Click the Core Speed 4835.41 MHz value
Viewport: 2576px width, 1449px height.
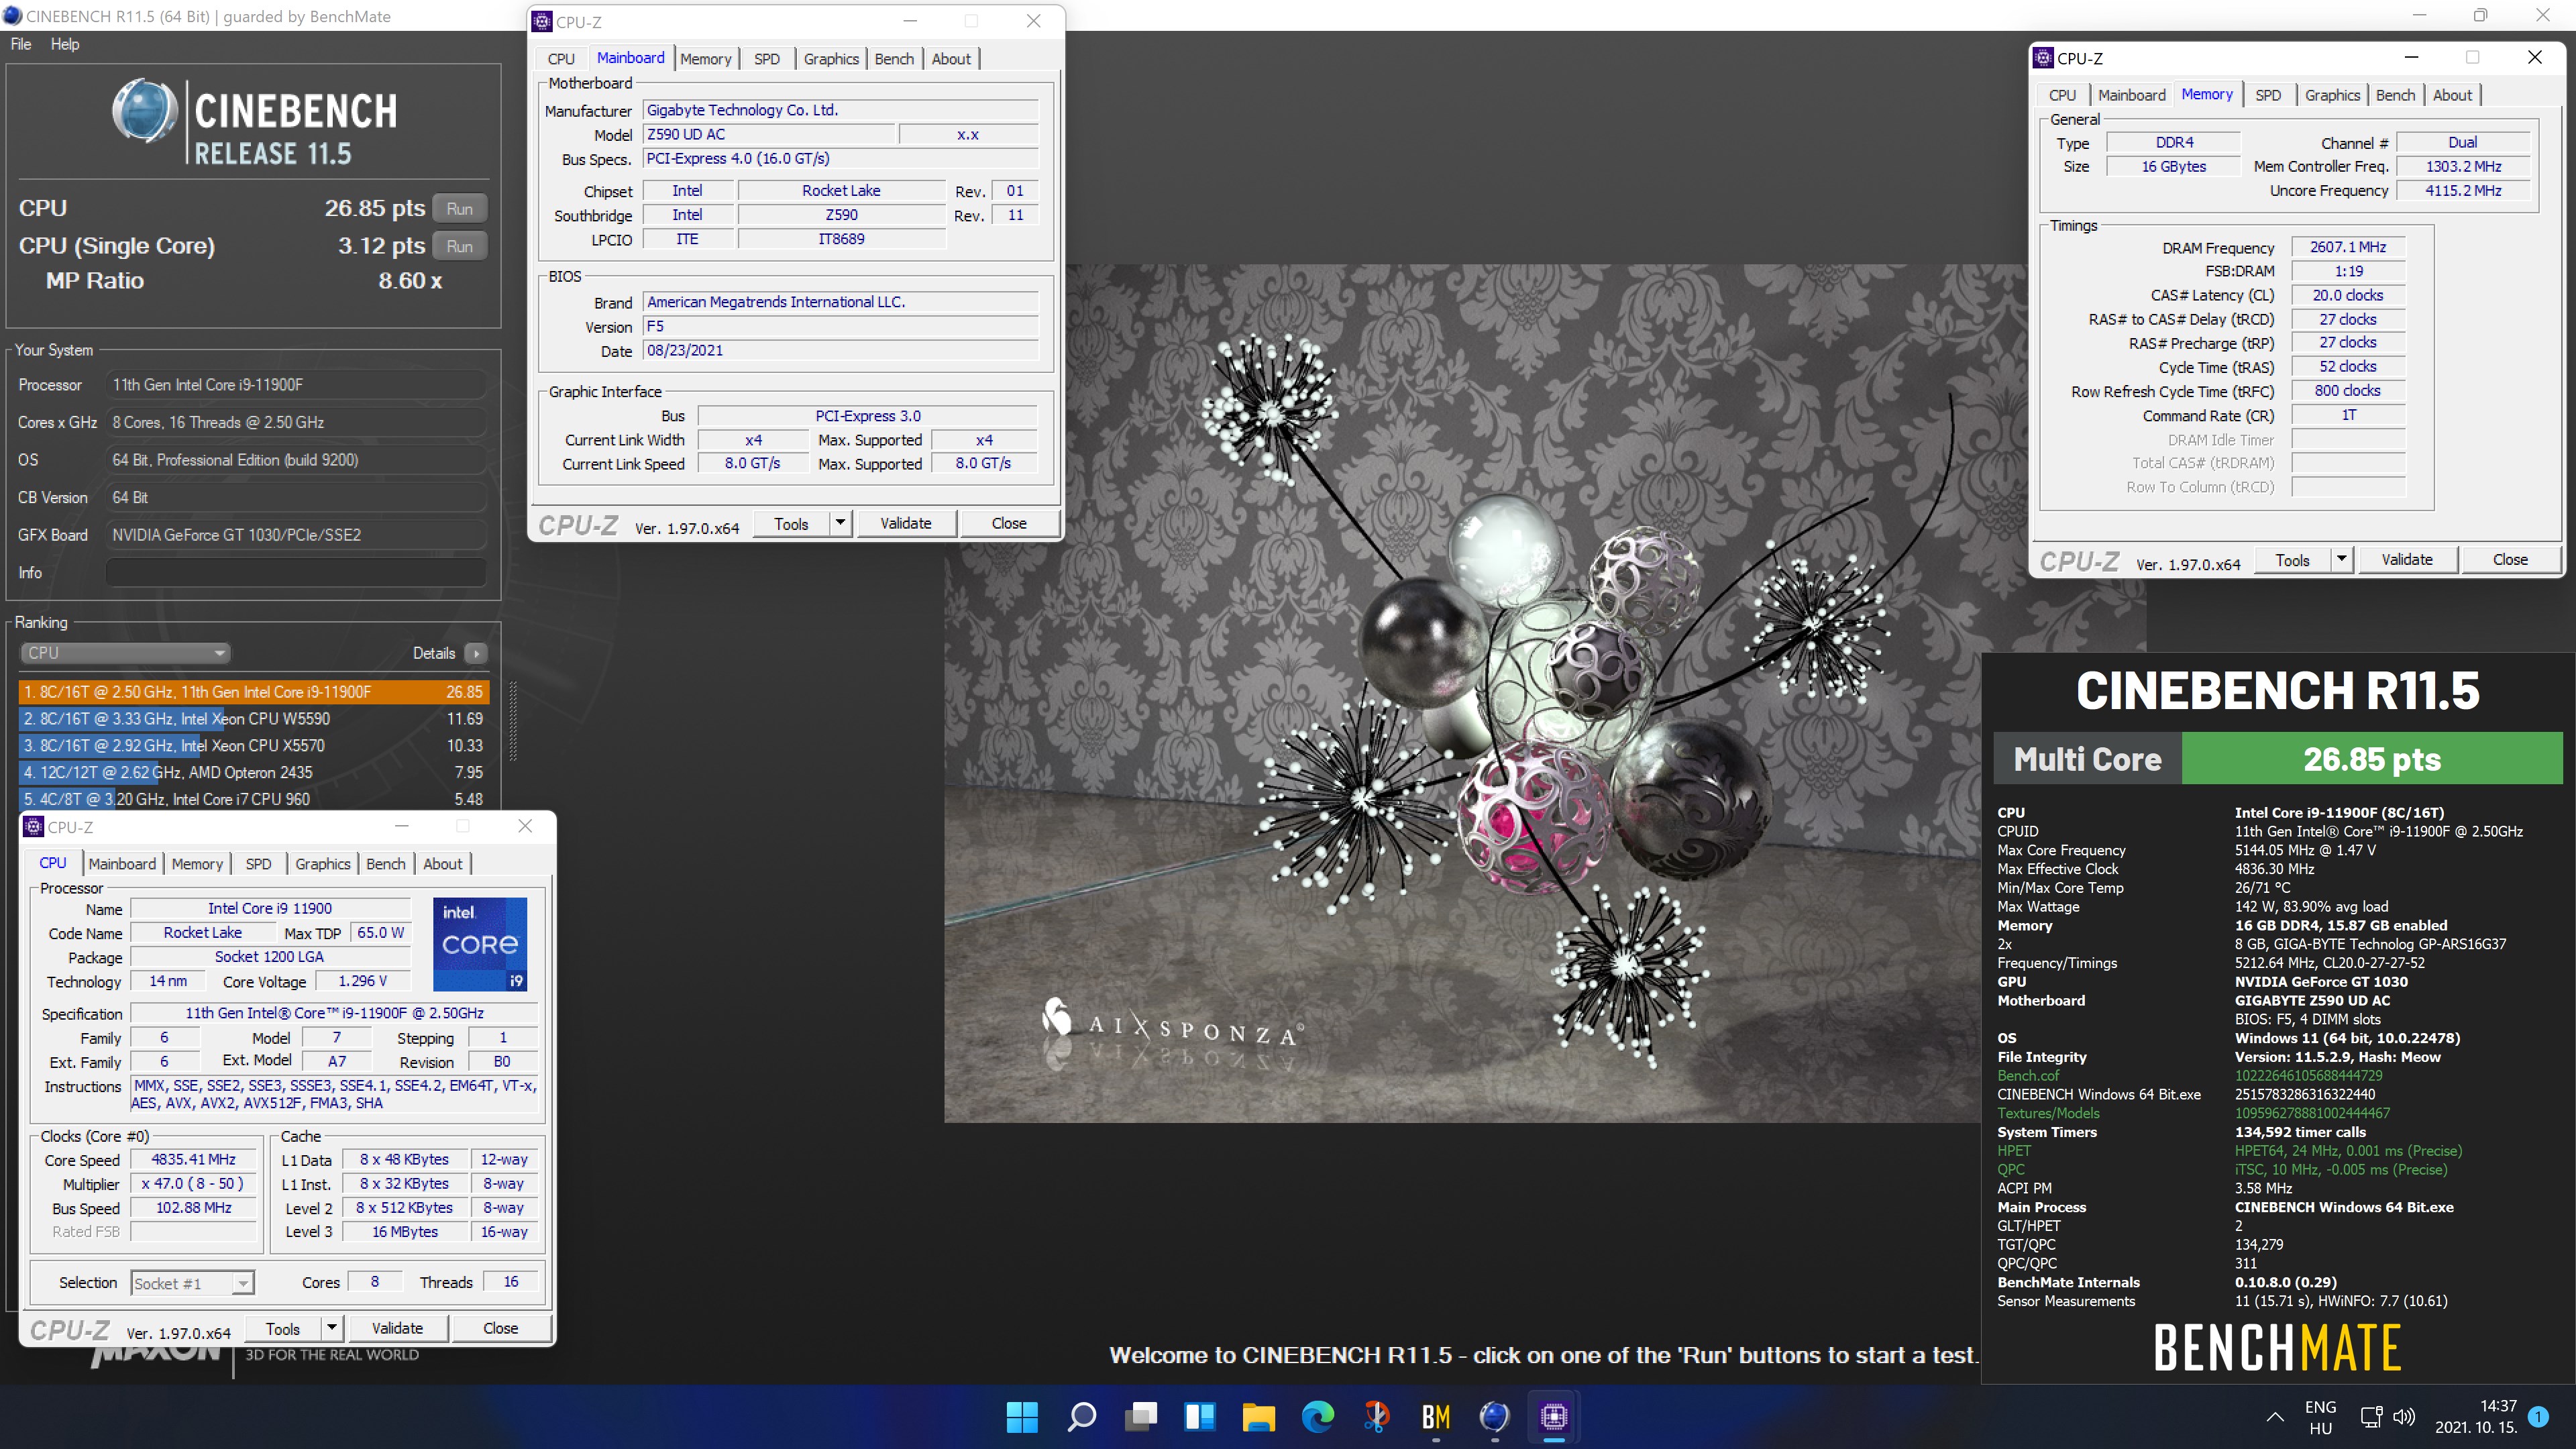193,1159
